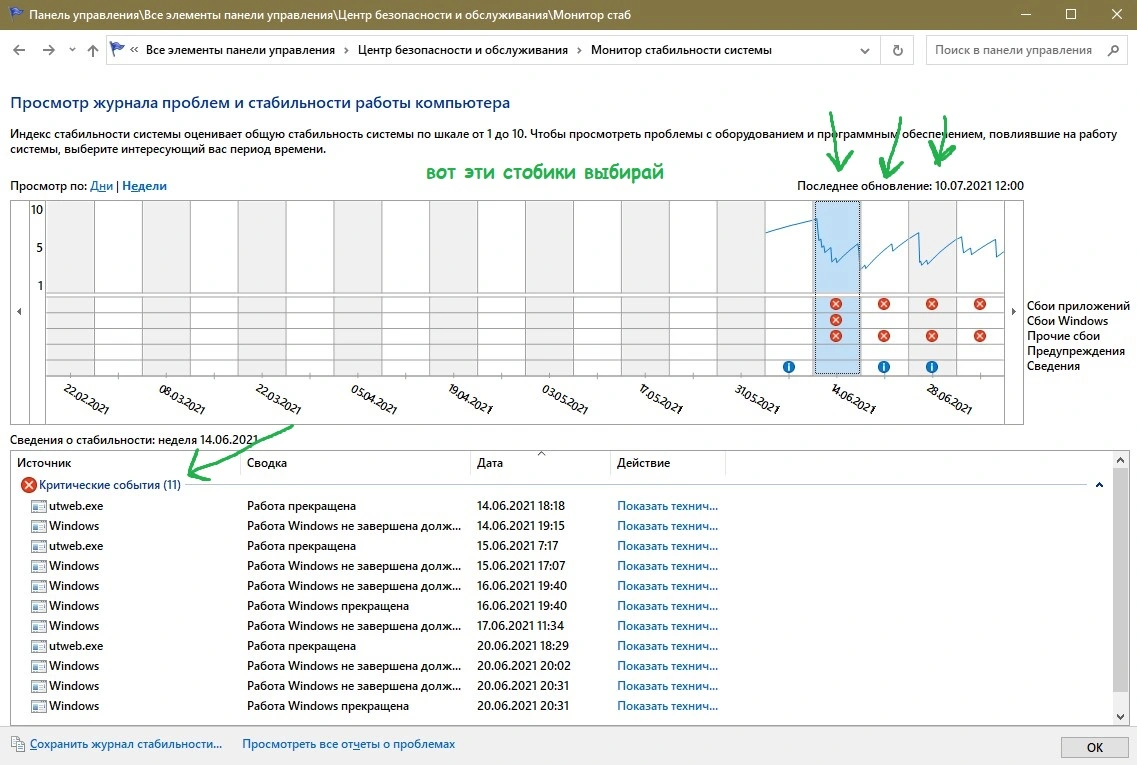This screenshot has width=1137, height=765.
Task: Go up one level in Control Panel
Action: 93,50
